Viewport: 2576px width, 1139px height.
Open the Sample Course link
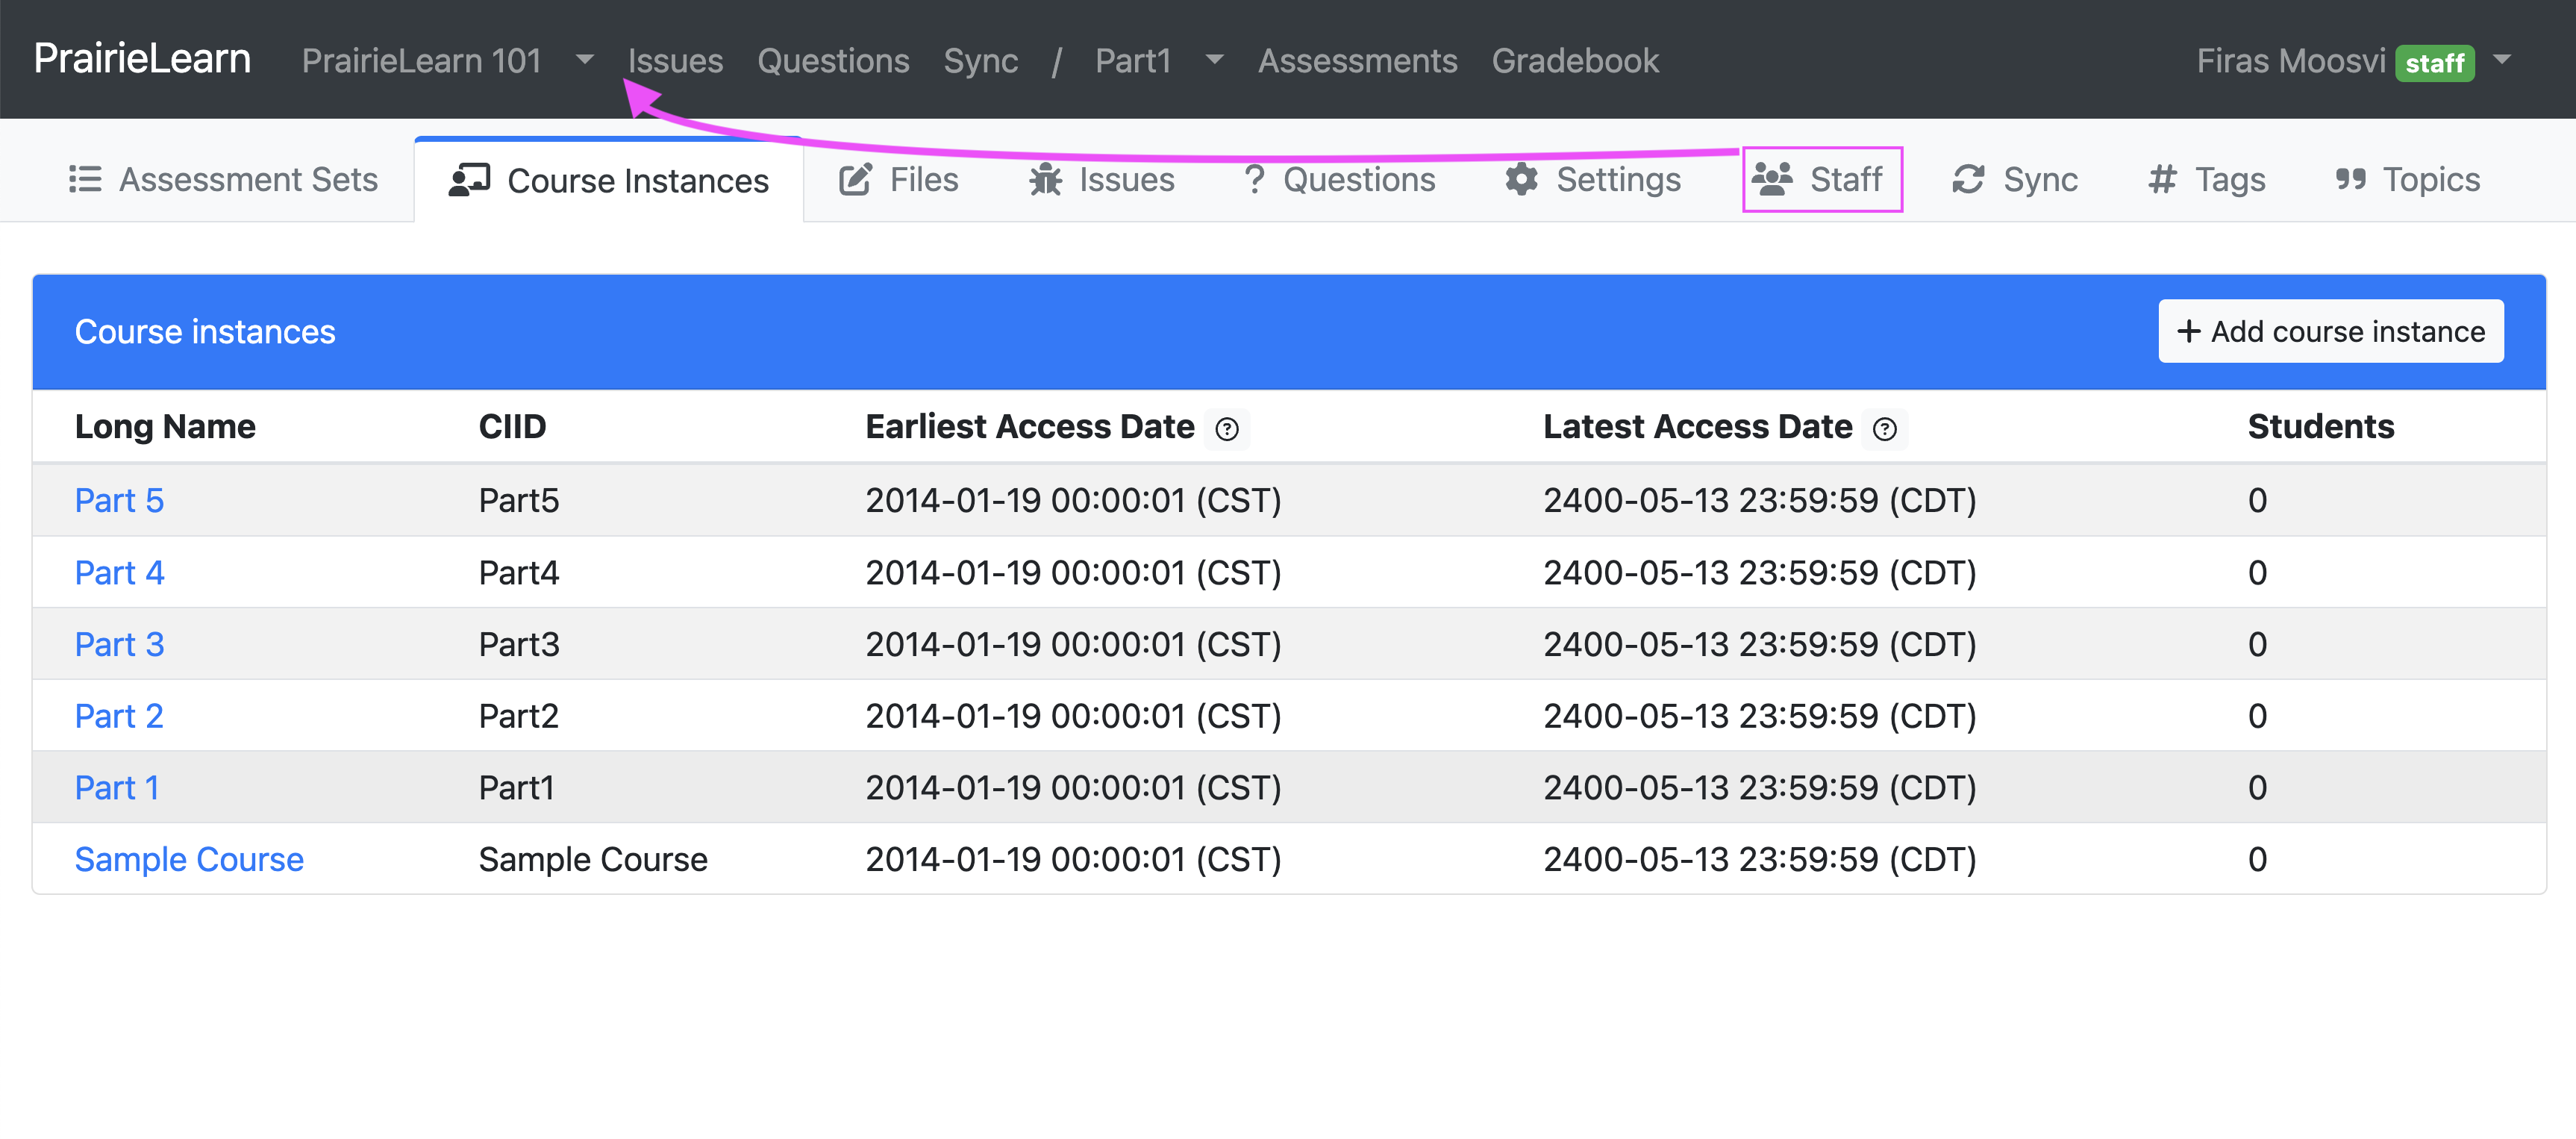(x=189, y=858)
